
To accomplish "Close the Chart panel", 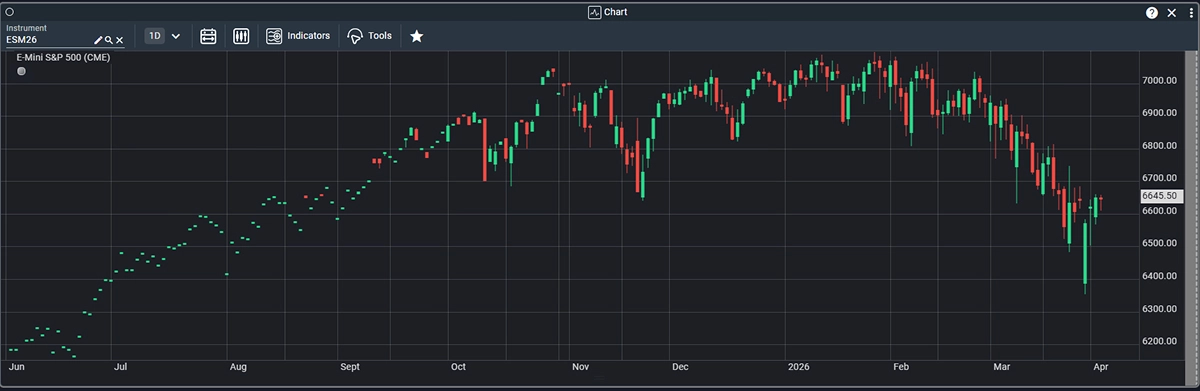I will click(1171, 12).
